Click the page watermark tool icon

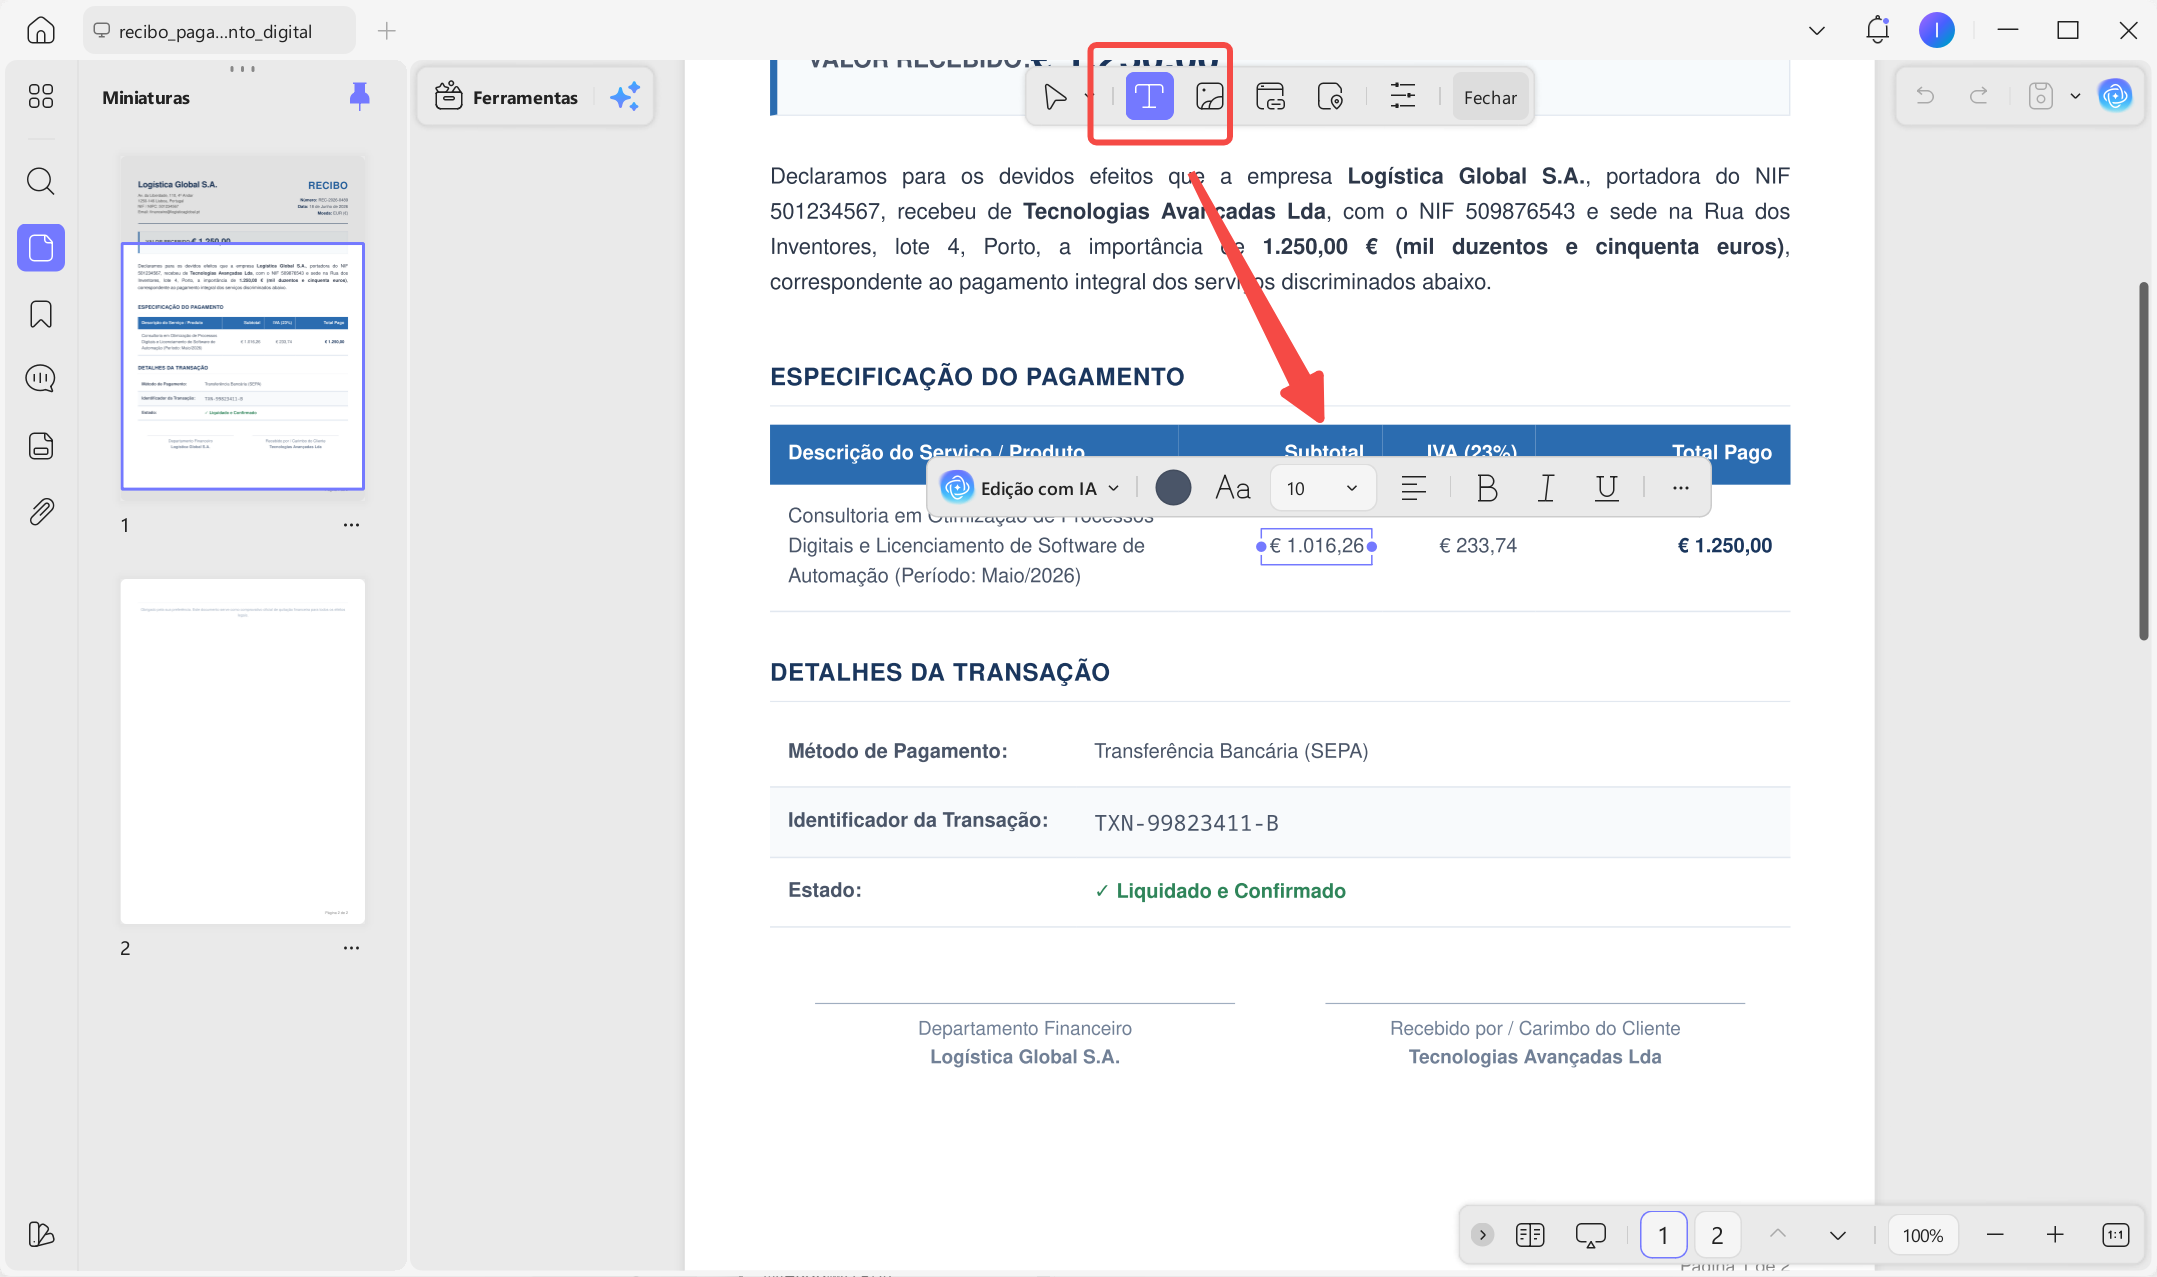tap(1330, 97)
